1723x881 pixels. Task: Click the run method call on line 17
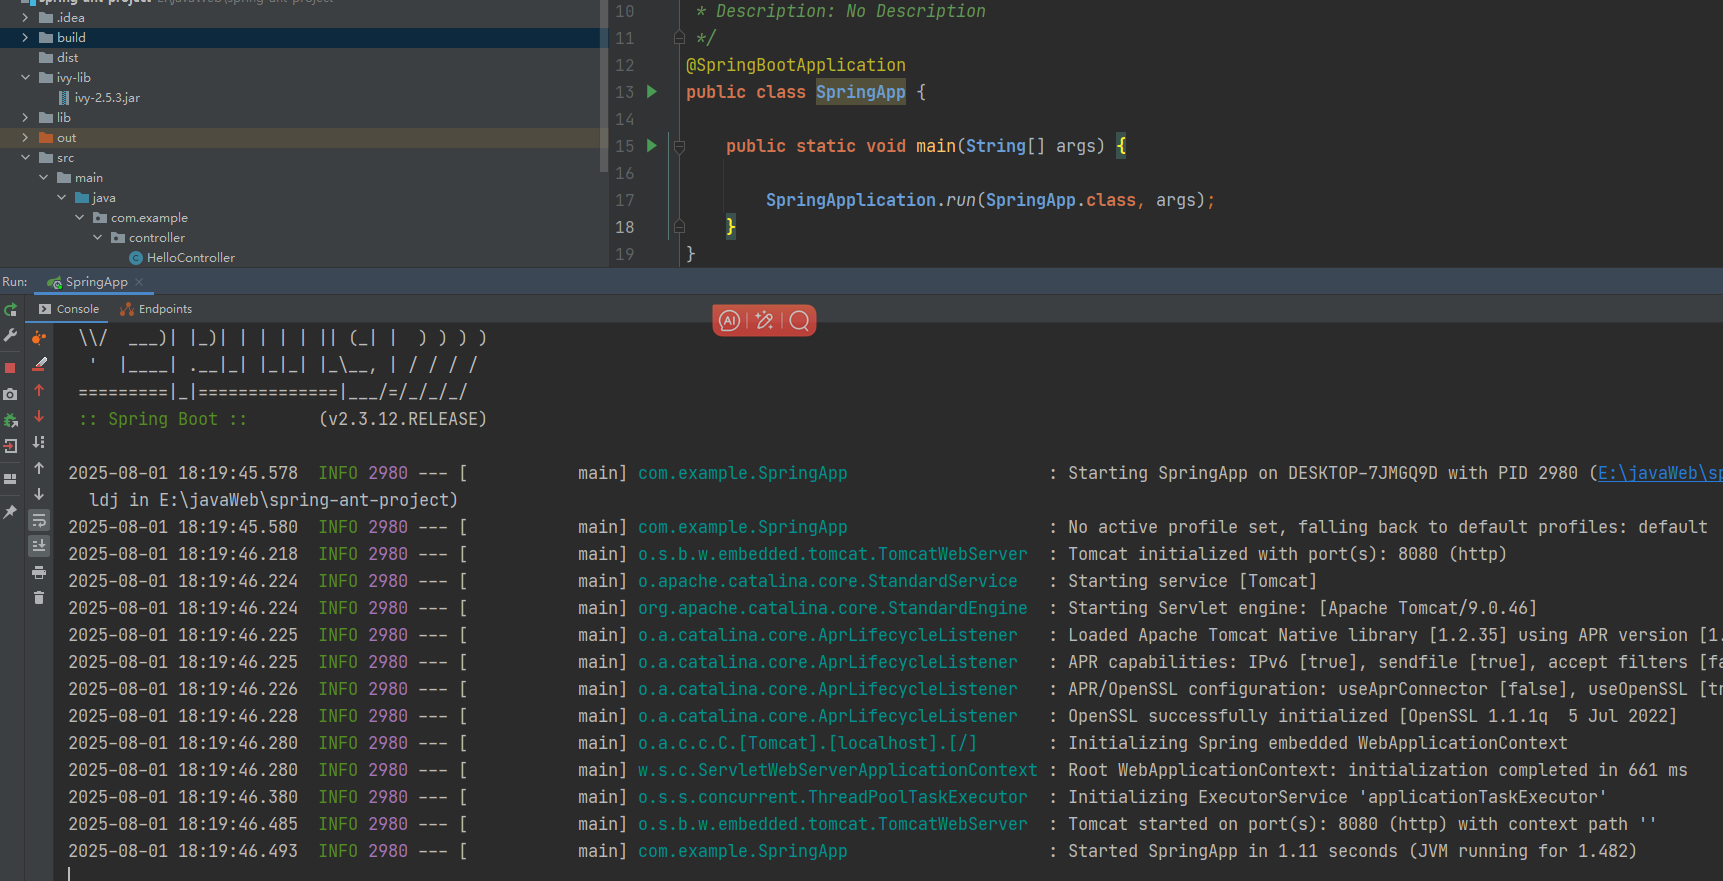(961, 200)
